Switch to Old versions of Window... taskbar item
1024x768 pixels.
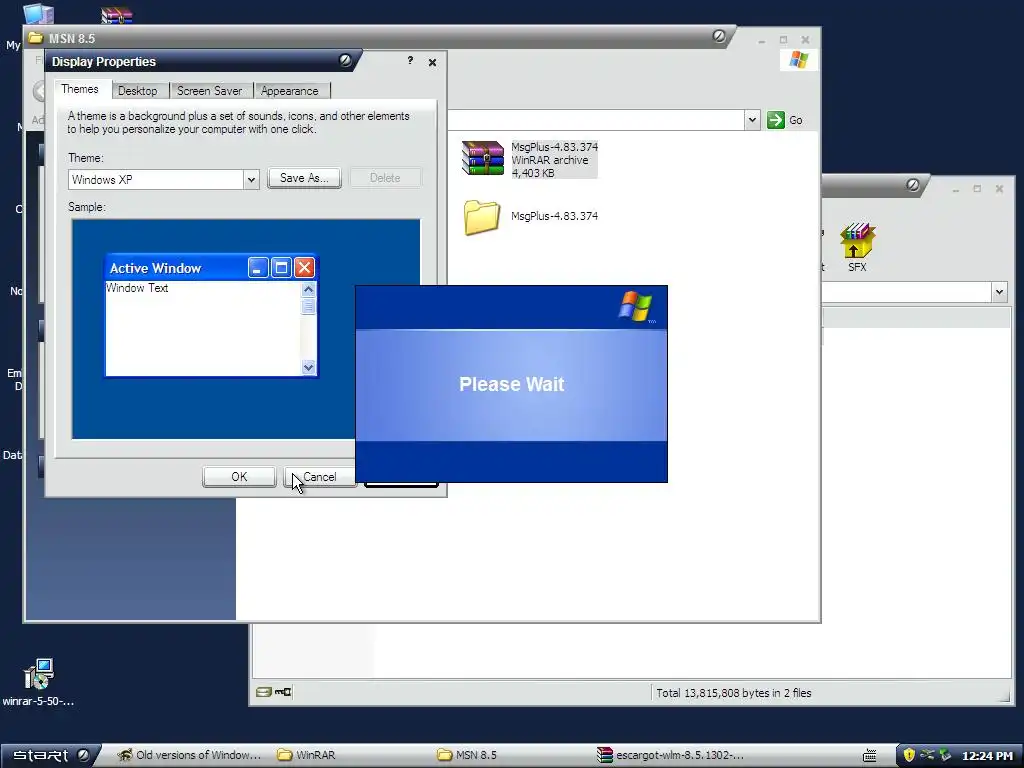click(x=189, y=755)
